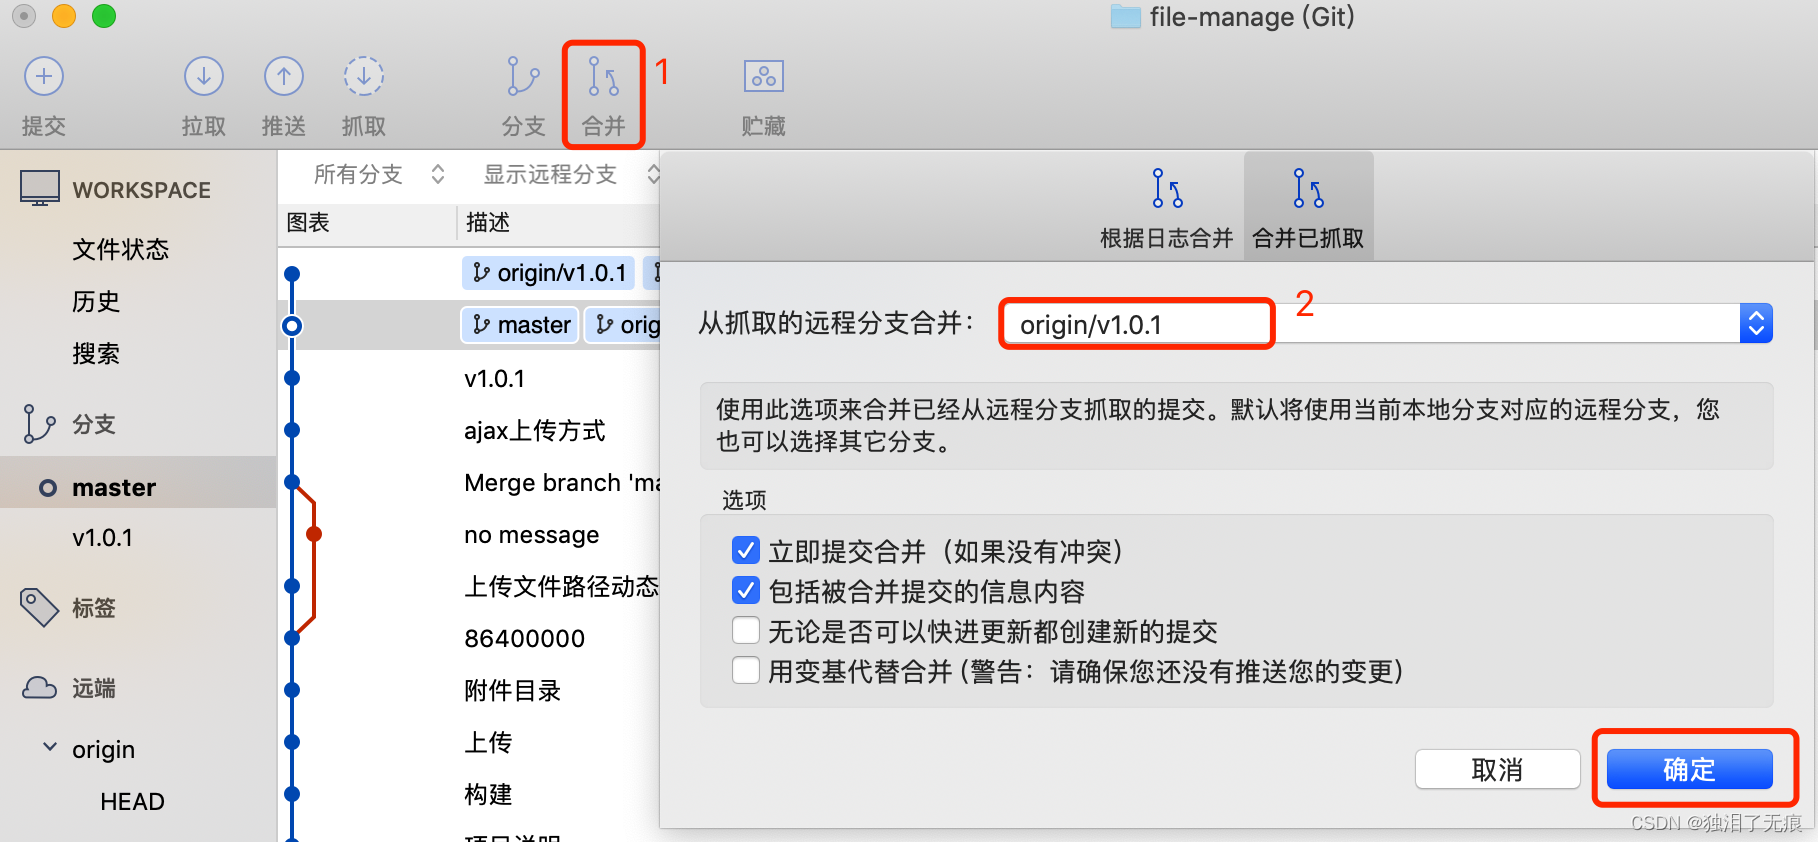The image size is (1818, 842).
Task: Click the 拉取 pull toolbar icon
Action: pyautogui.click(x=204, y=77)
